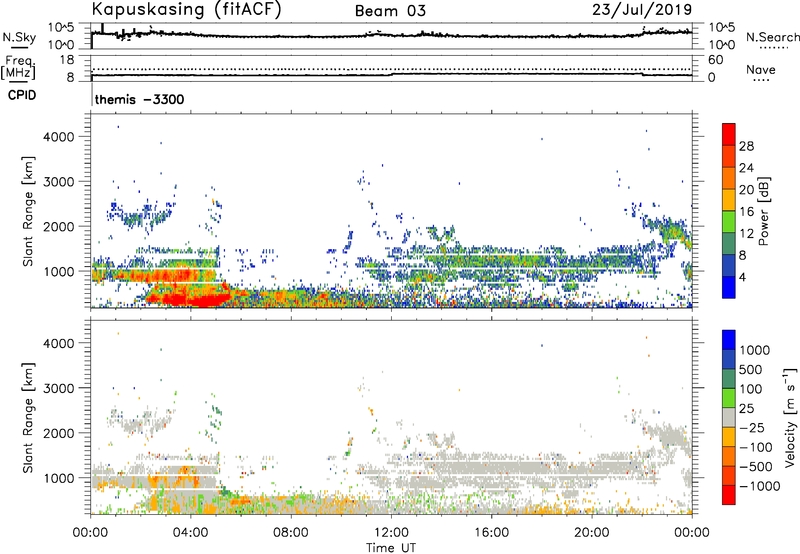Click the "12" label on Power colorbar
Screen dimensions: 800x554
tap(746, 234)
